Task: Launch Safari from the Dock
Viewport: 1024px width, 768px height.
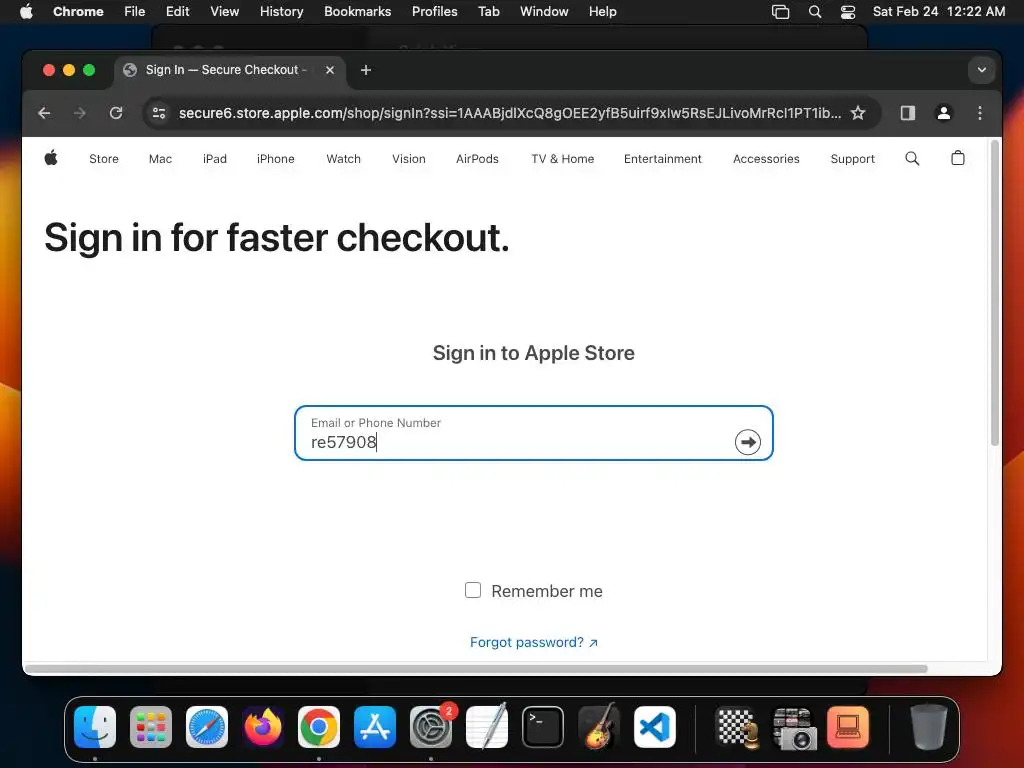Action: 207,727
